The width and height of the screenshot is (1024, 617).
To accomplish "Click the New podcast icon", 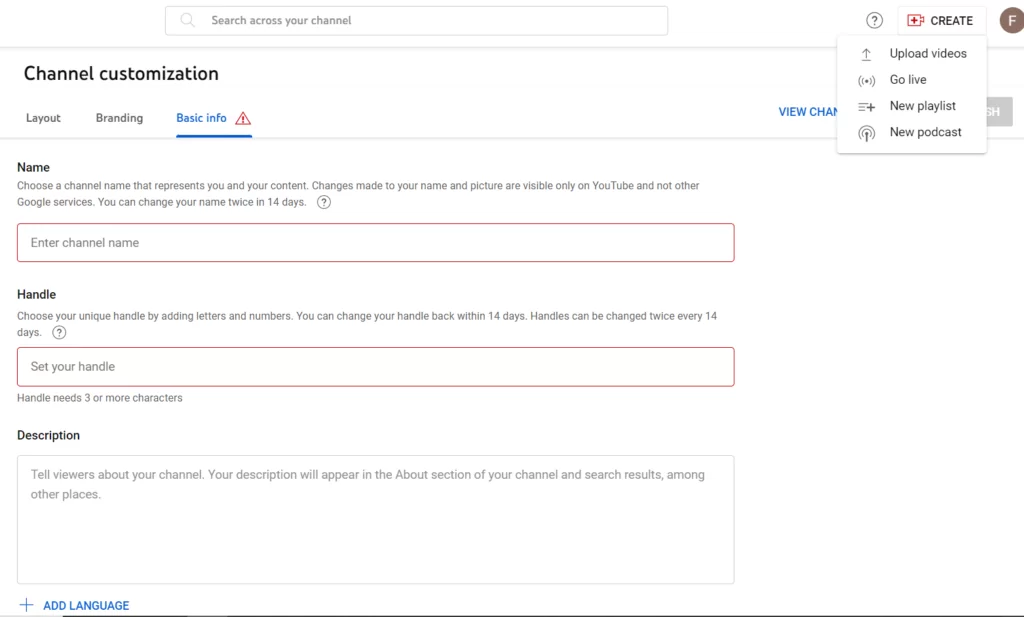I will click(x=866, y=133).
